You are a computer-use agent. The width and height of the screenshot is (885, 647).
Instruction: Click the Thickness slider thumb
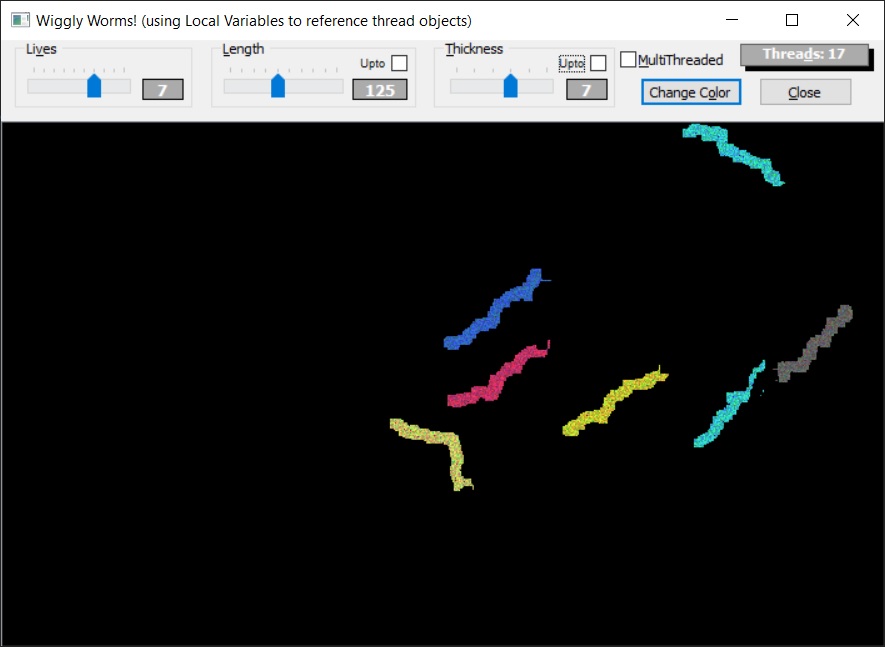tap(510, 86)
